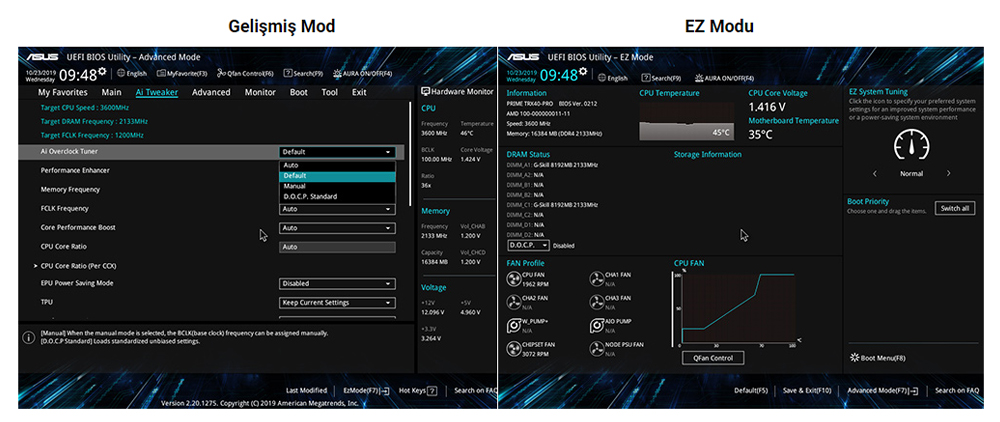Open Search(F9) in Advanced Mode
The image size is (1000, 422).
pyautogui.click(x=304, y=74)
